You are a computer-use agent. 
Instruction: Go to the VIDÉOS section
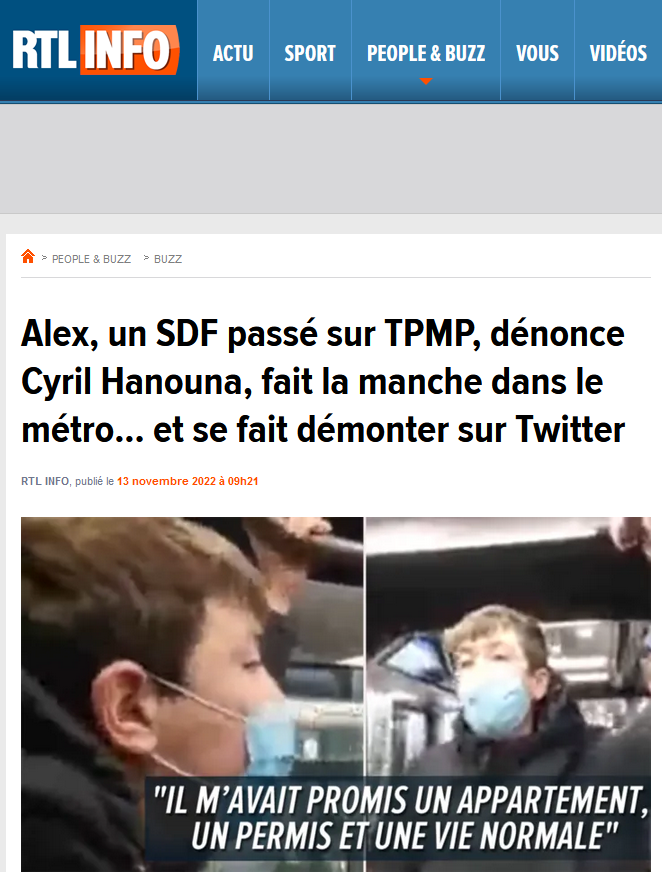(618, 53)
